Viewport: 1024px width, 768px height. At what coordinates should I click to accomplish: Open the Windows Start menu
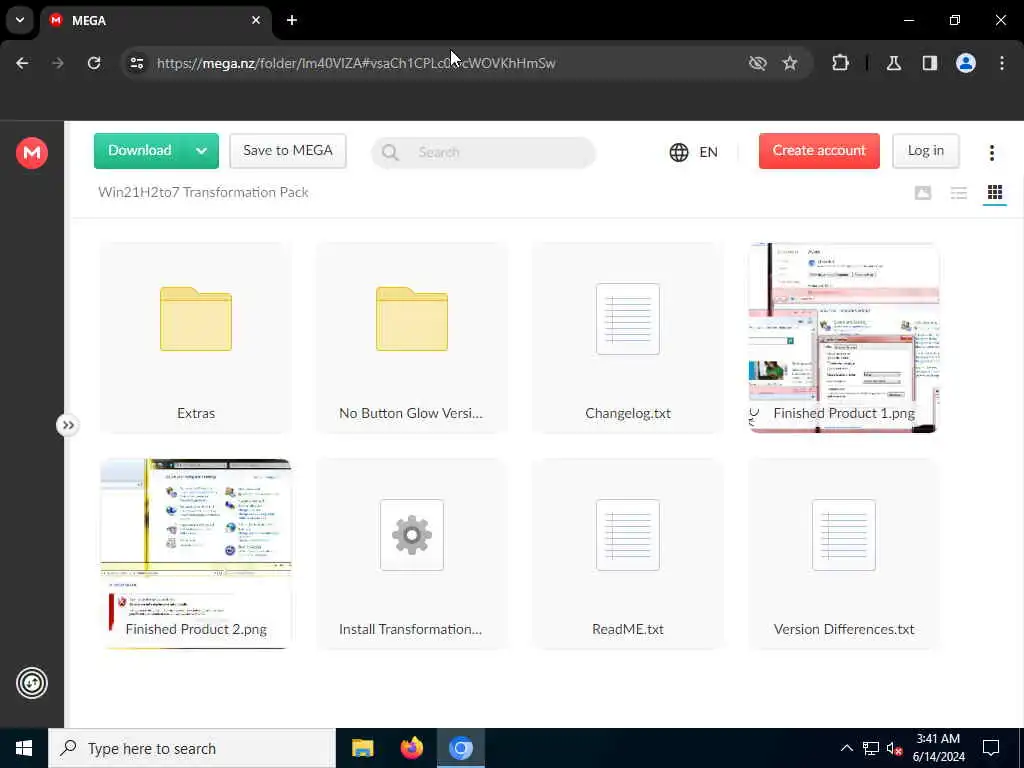pos(24,748)
